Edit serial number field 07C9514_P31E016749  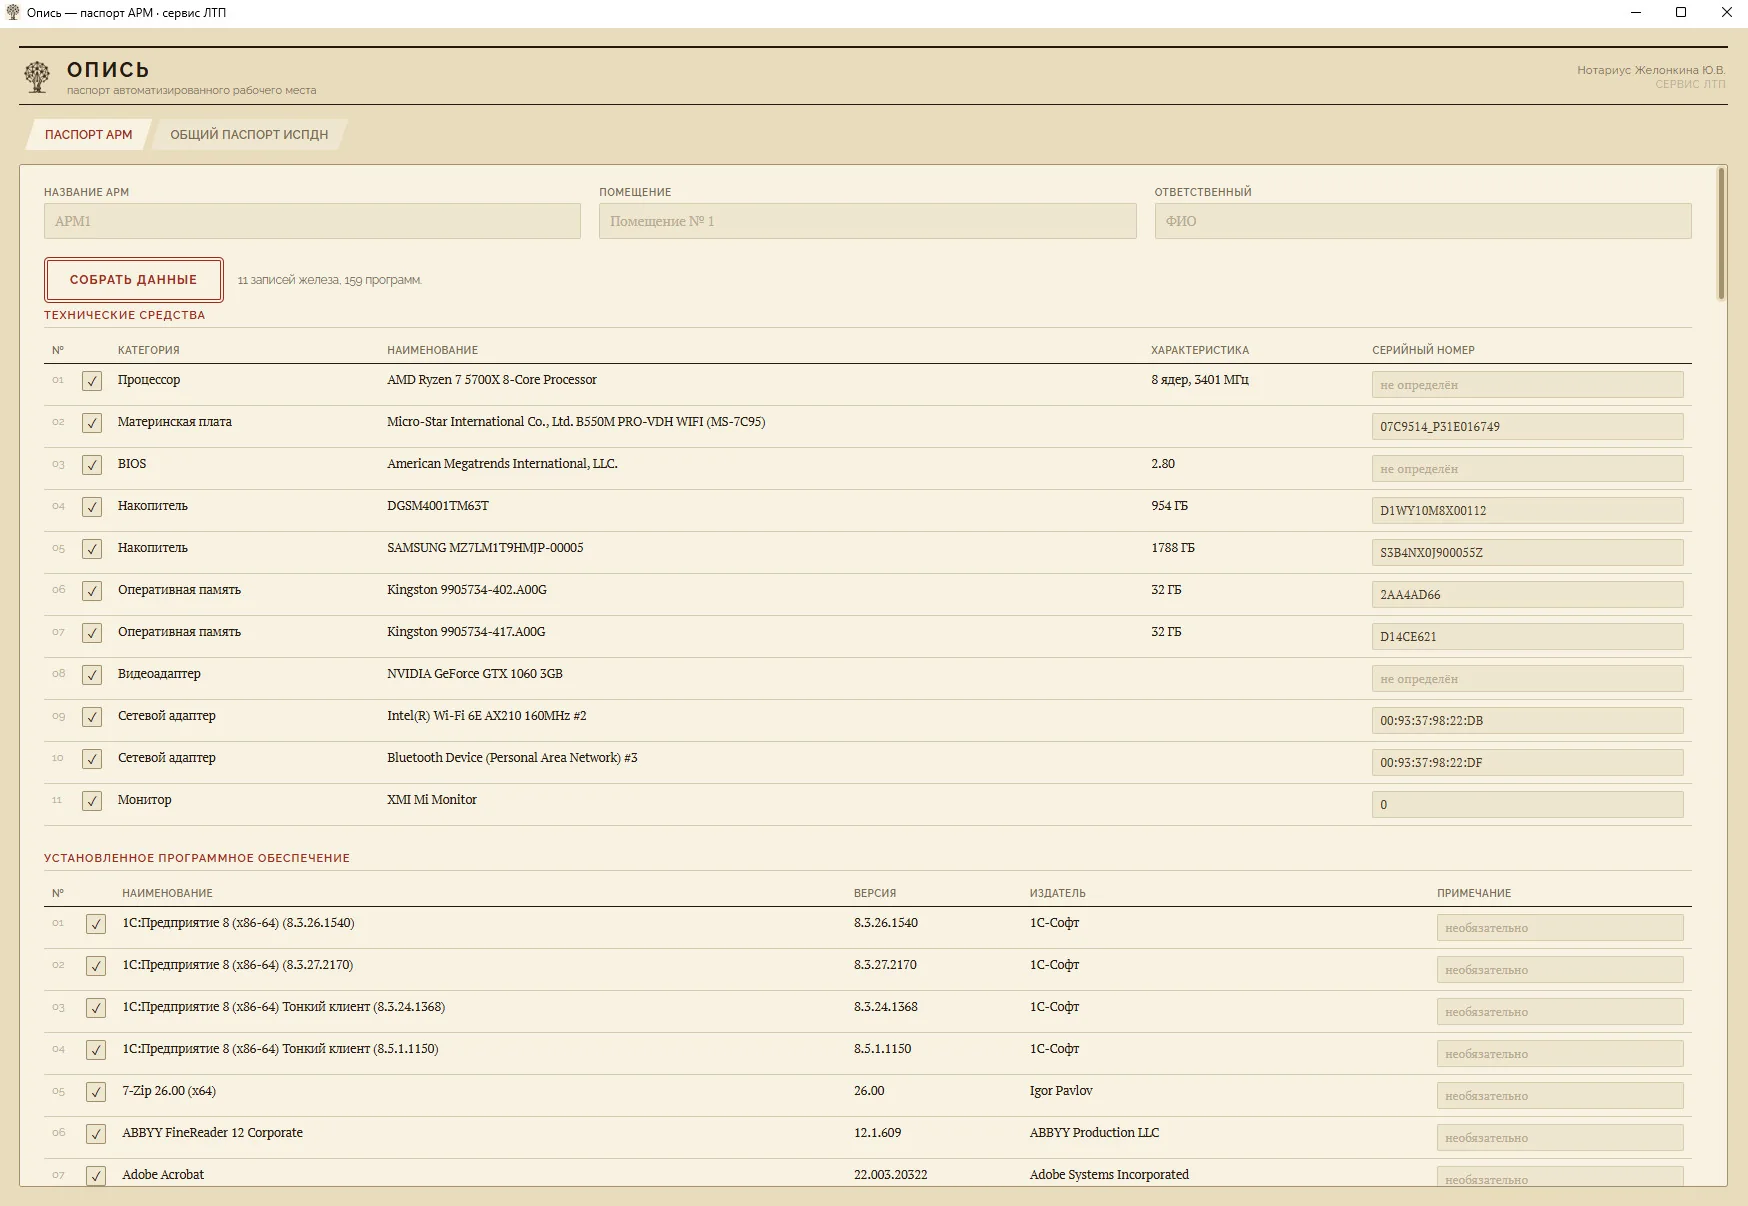(1527, 427)
